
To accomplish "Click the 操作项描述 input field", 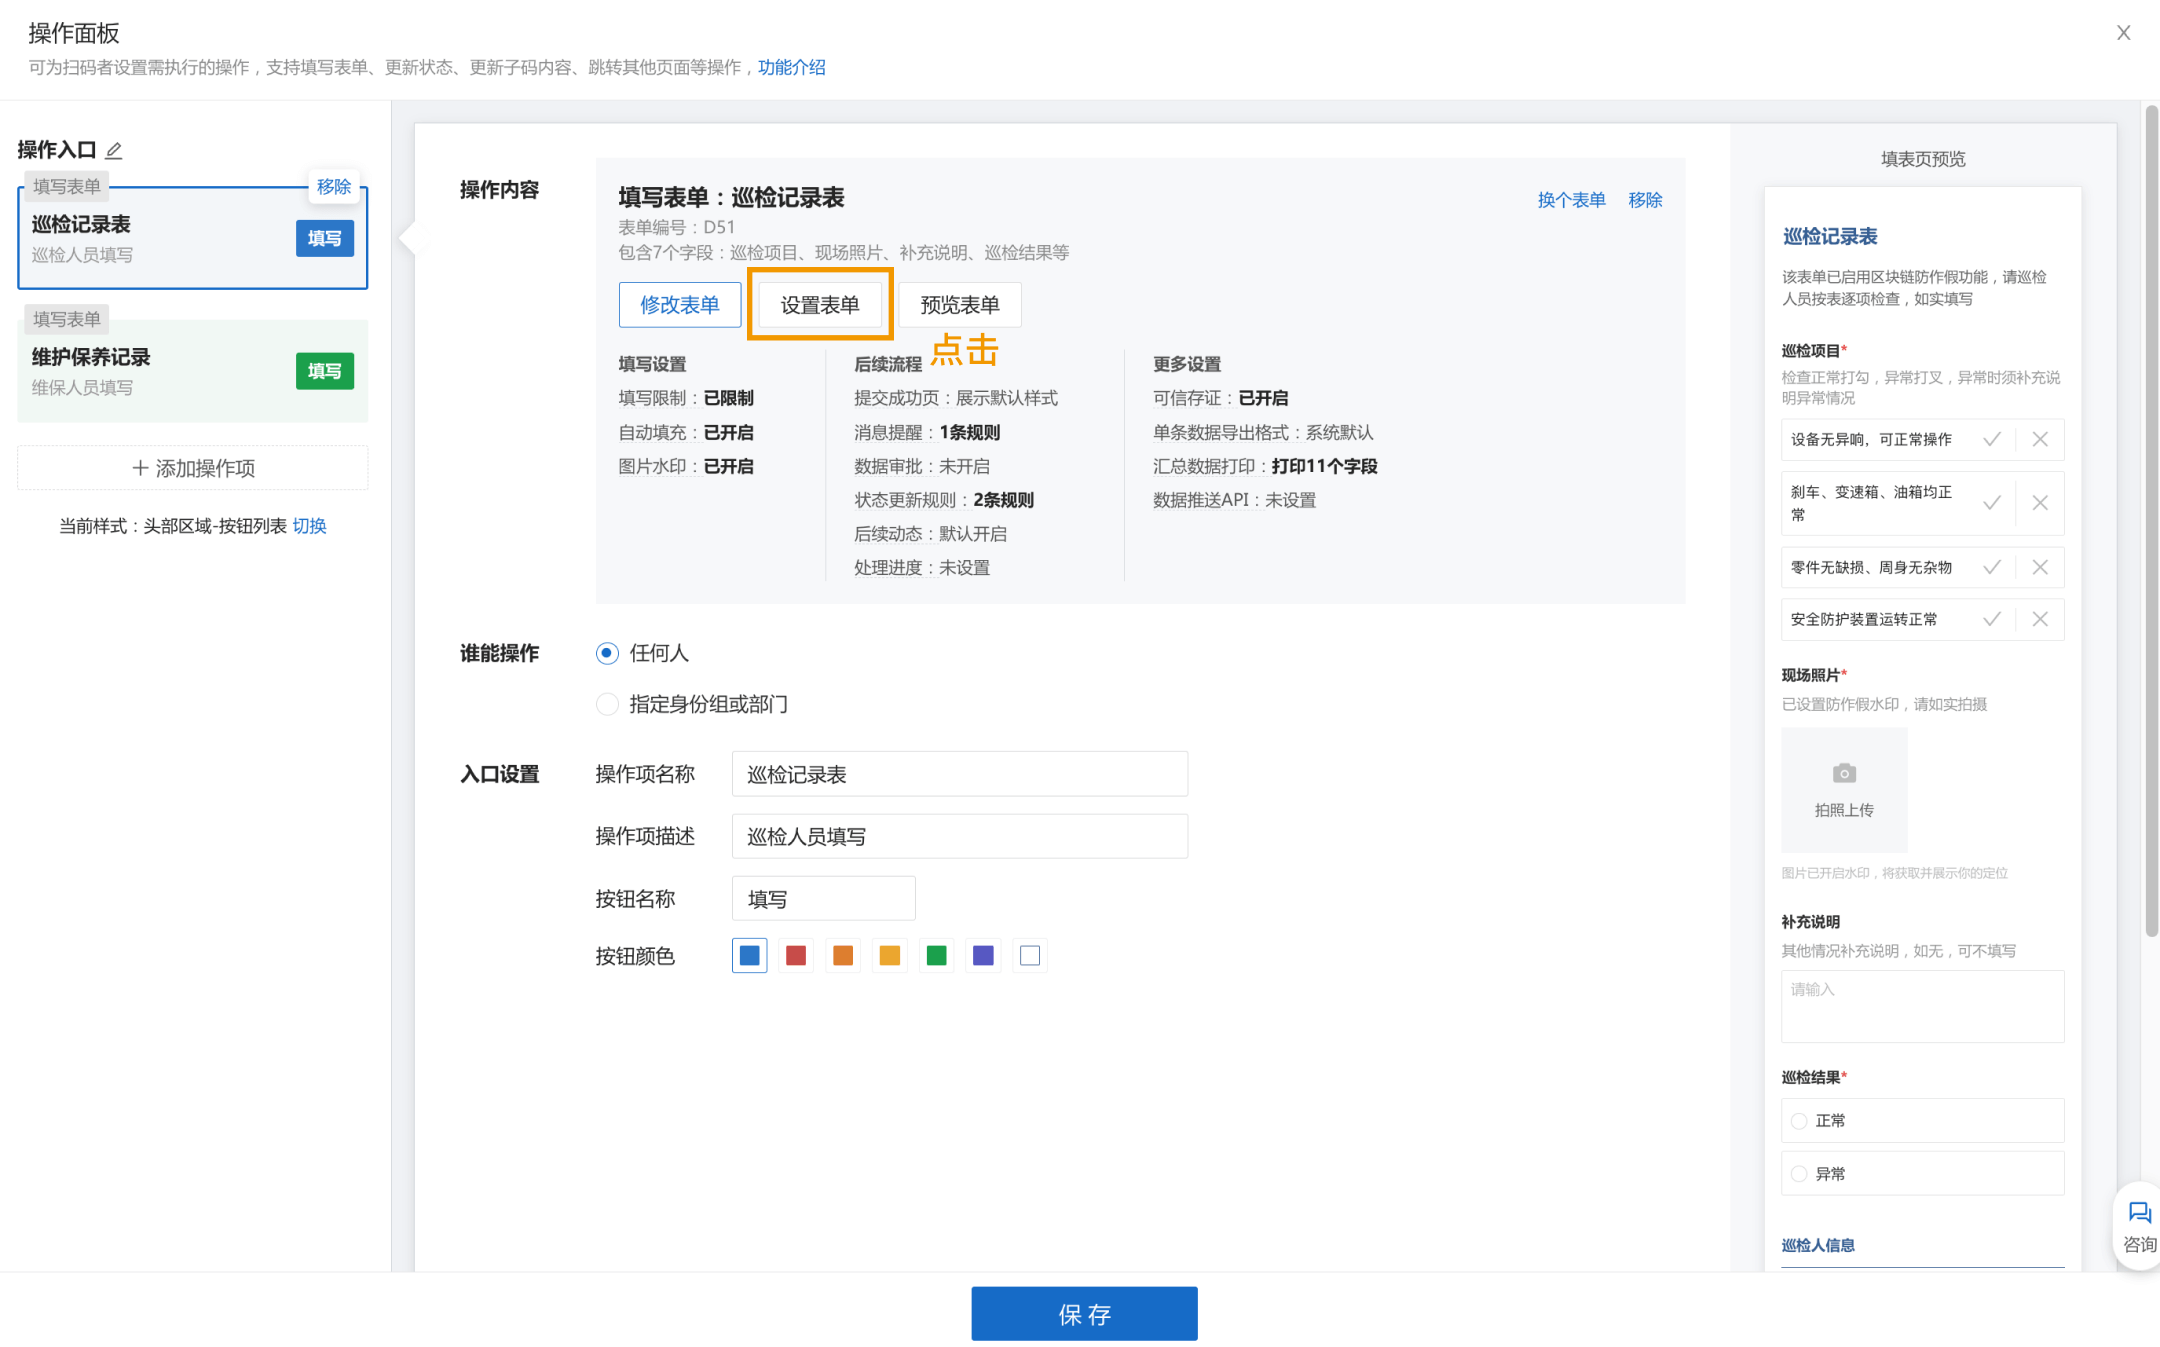I will point(960,836).
